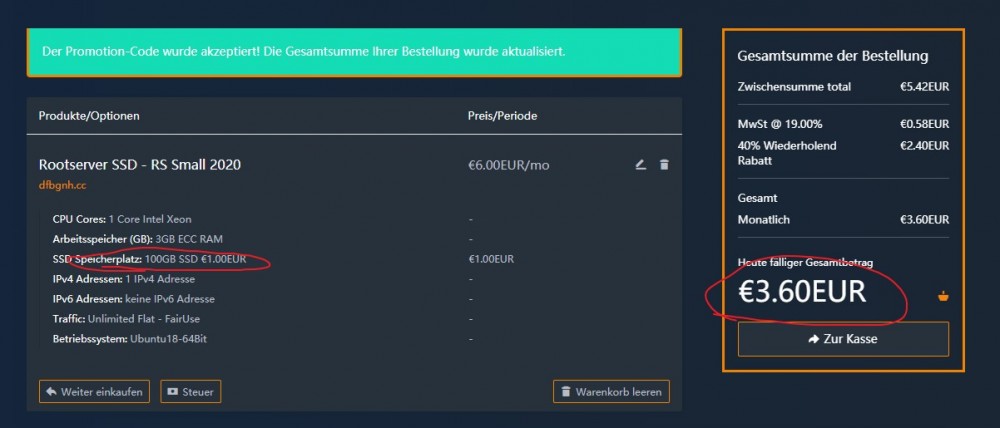Click the Produkte/Optionen column header
Viewport: 1000px width, 428px height.
tap(89, 116)
